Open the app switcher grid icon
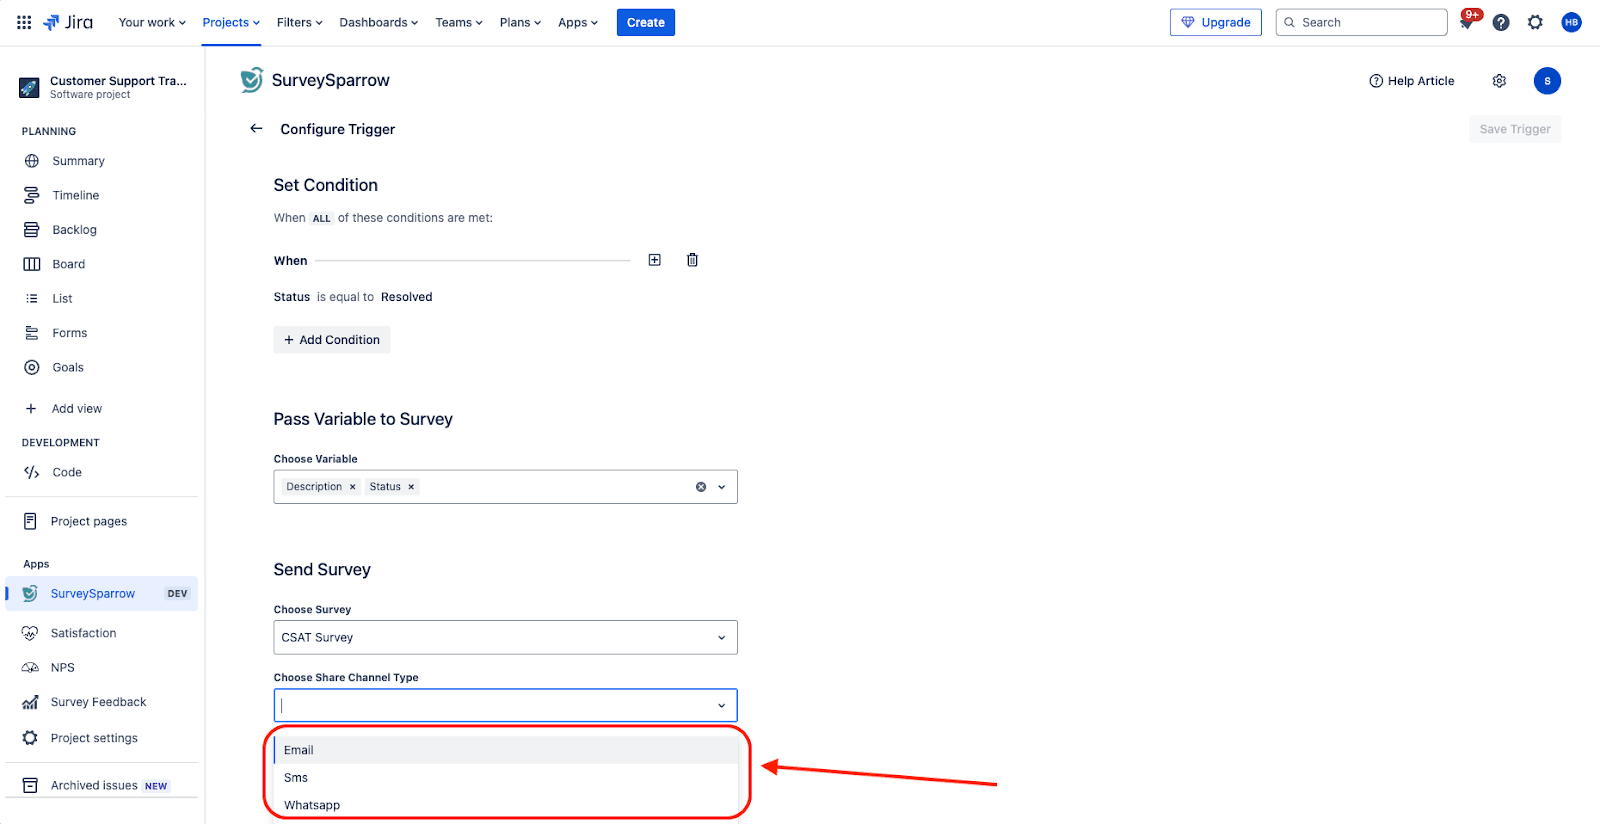 click(24, 22)
